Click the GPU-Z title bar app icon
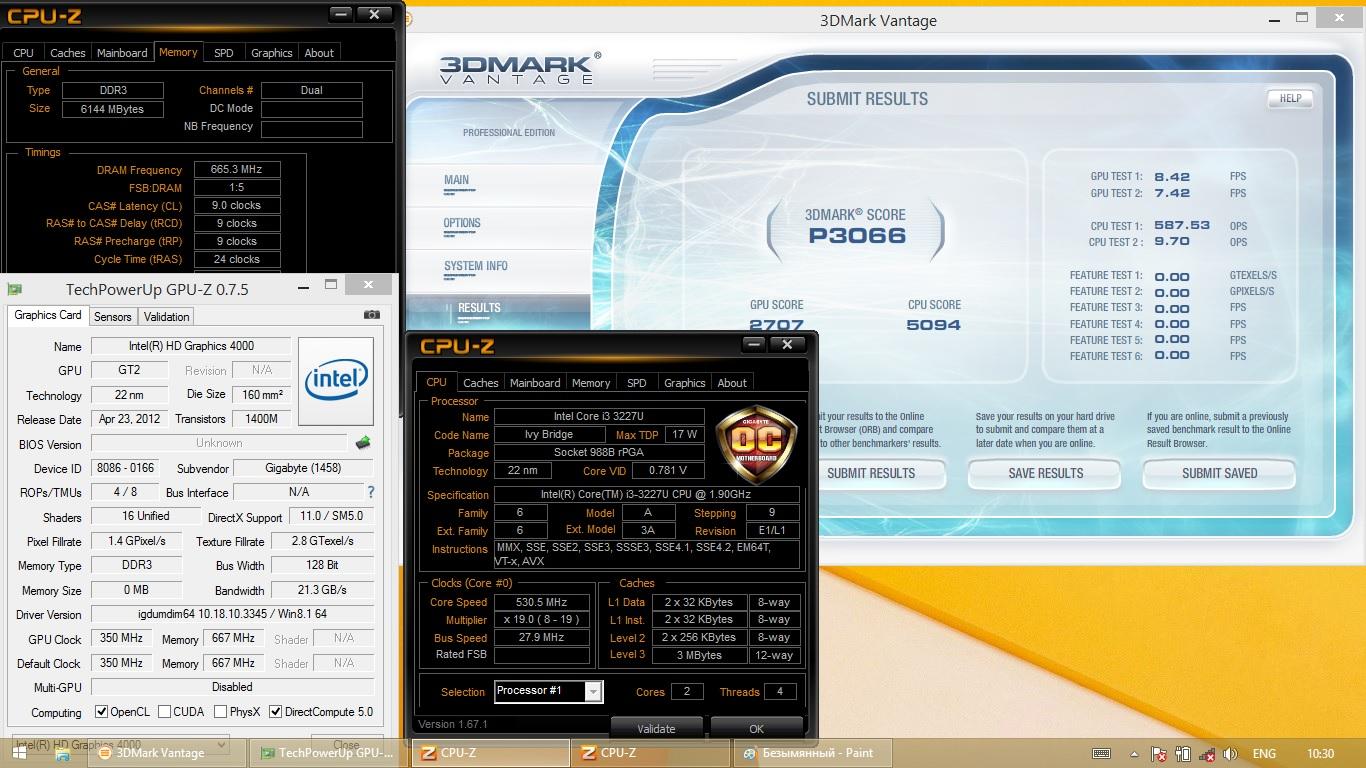The image size is (1366, 768). click(14, 289)
